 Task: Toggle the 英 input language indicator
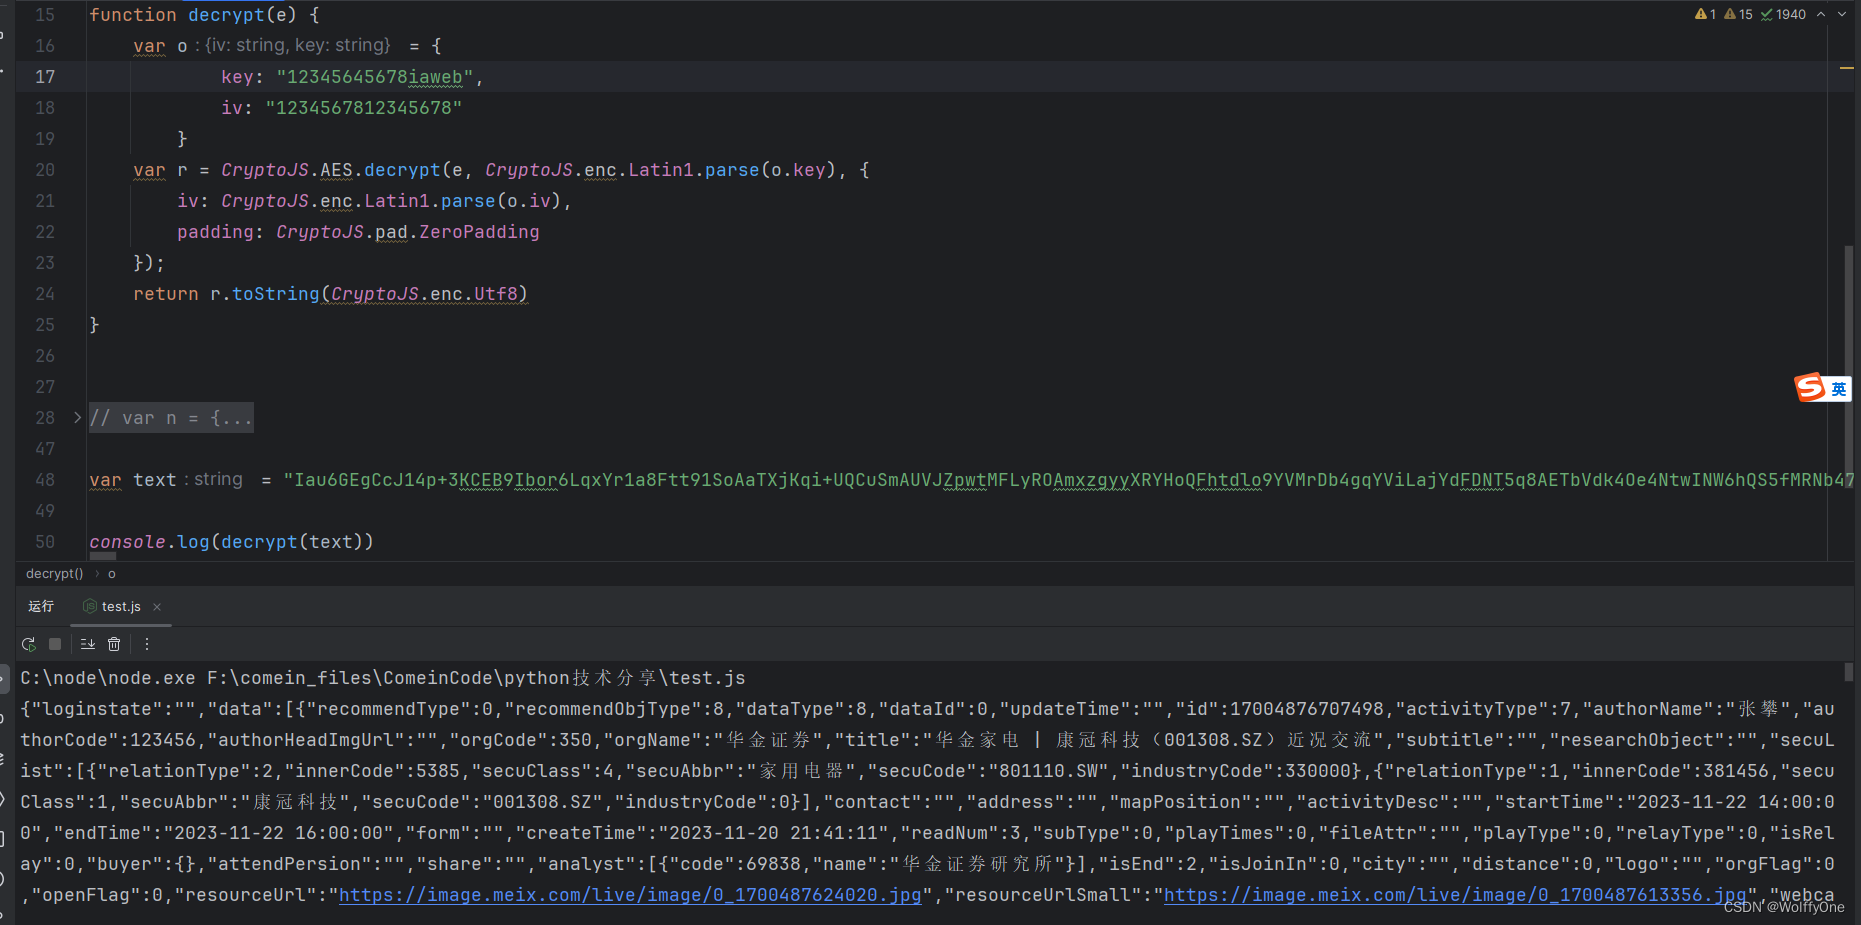(x=1839, y=389)
